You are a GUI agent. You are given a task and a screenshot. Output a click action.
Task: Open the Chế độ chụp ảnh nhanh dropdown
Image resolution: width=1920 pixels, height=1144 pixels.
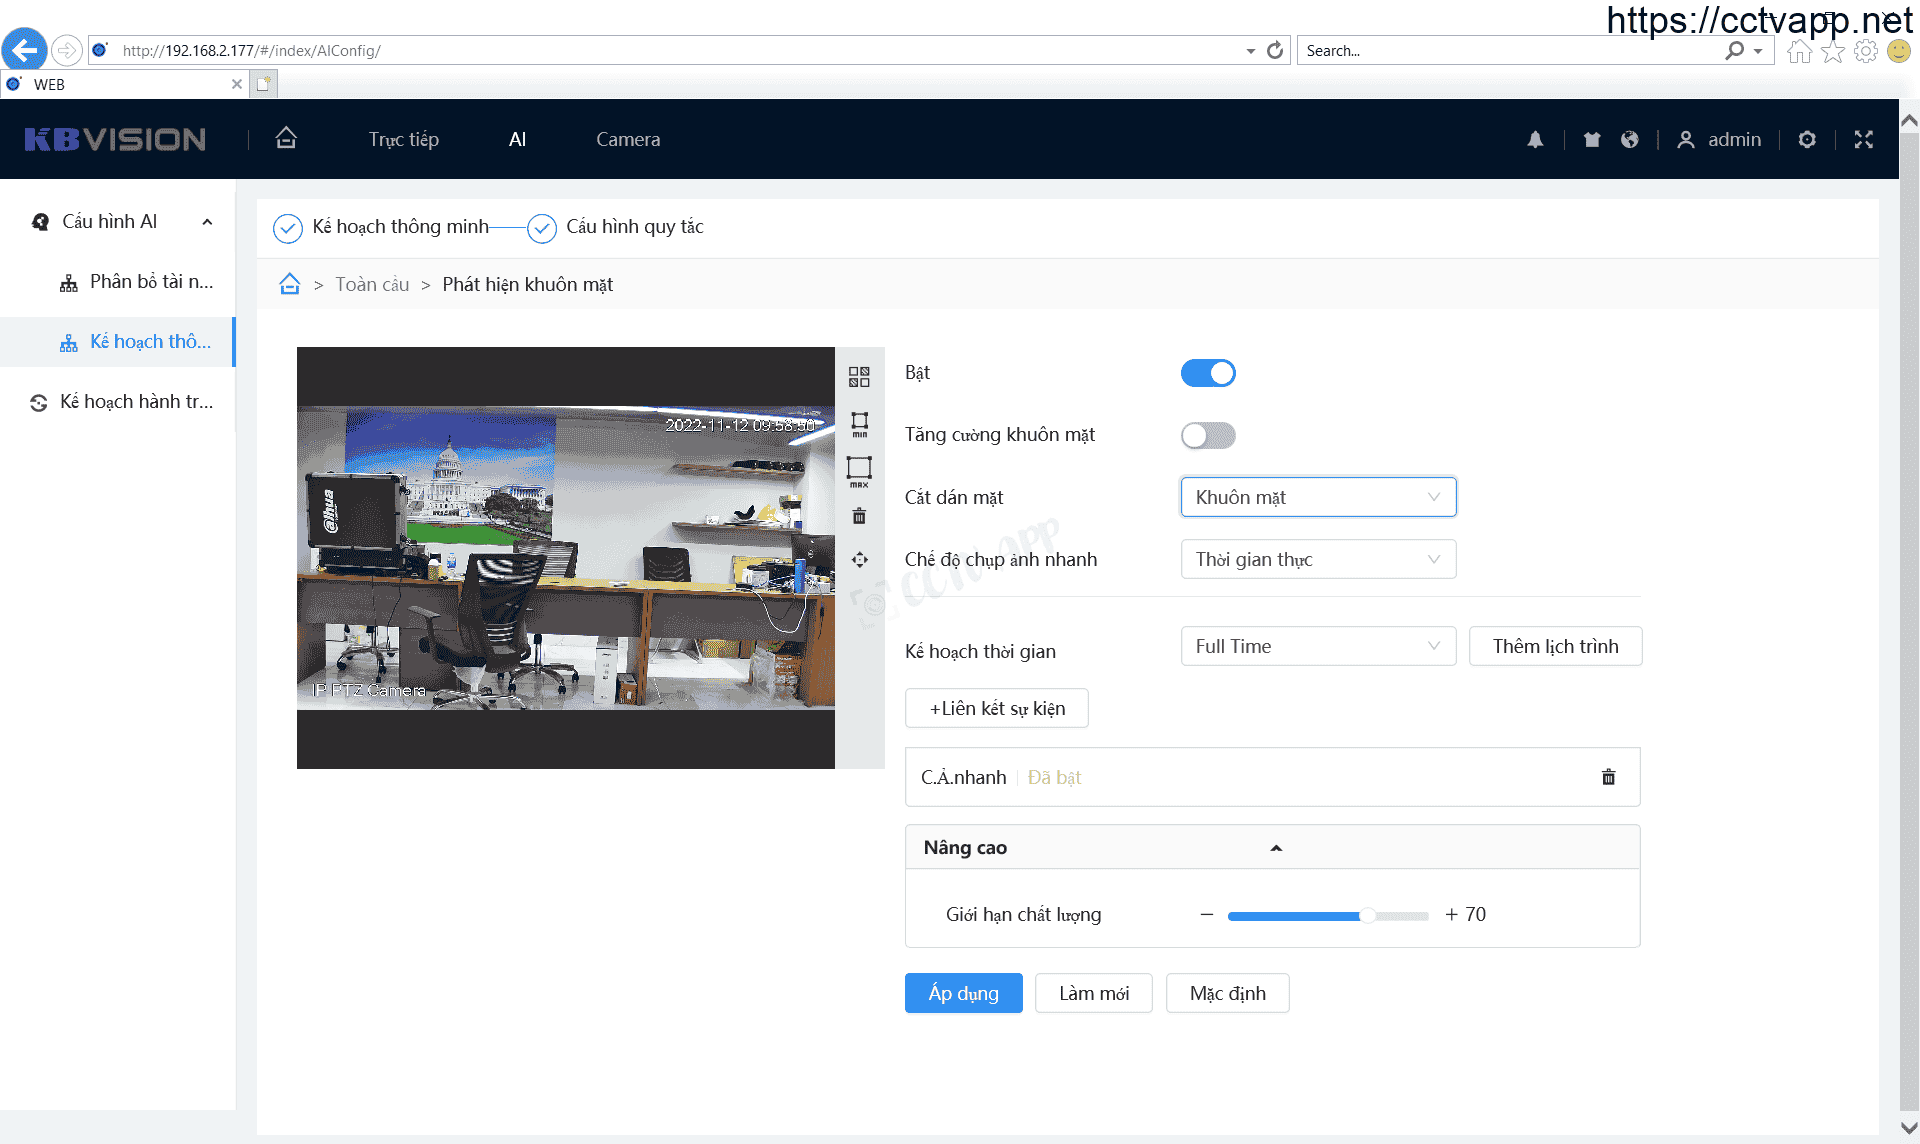(1318, 559)
